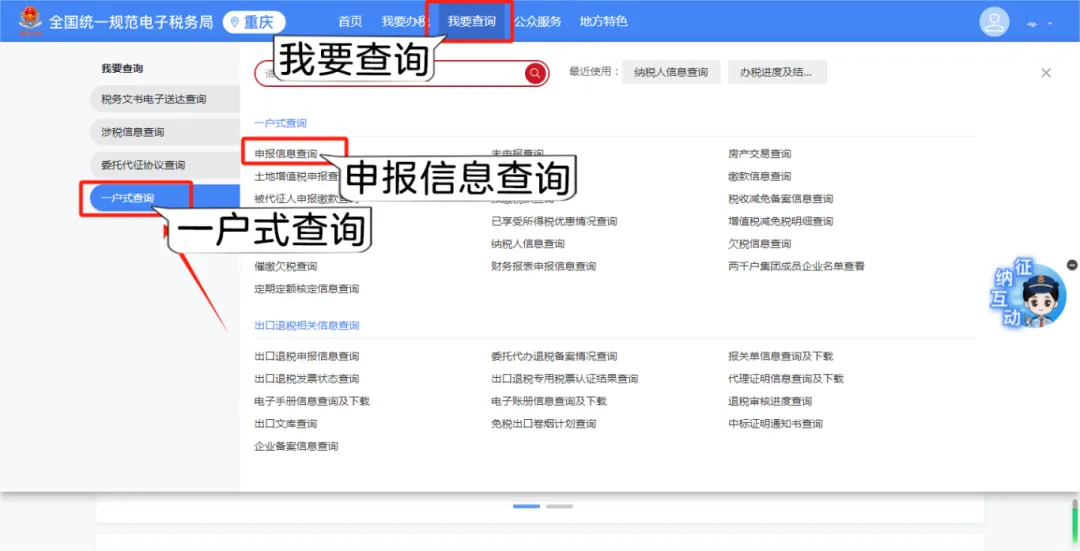Open the 首页 menu item
Screen dimensions: 1080x551
(x=350, y=21)
